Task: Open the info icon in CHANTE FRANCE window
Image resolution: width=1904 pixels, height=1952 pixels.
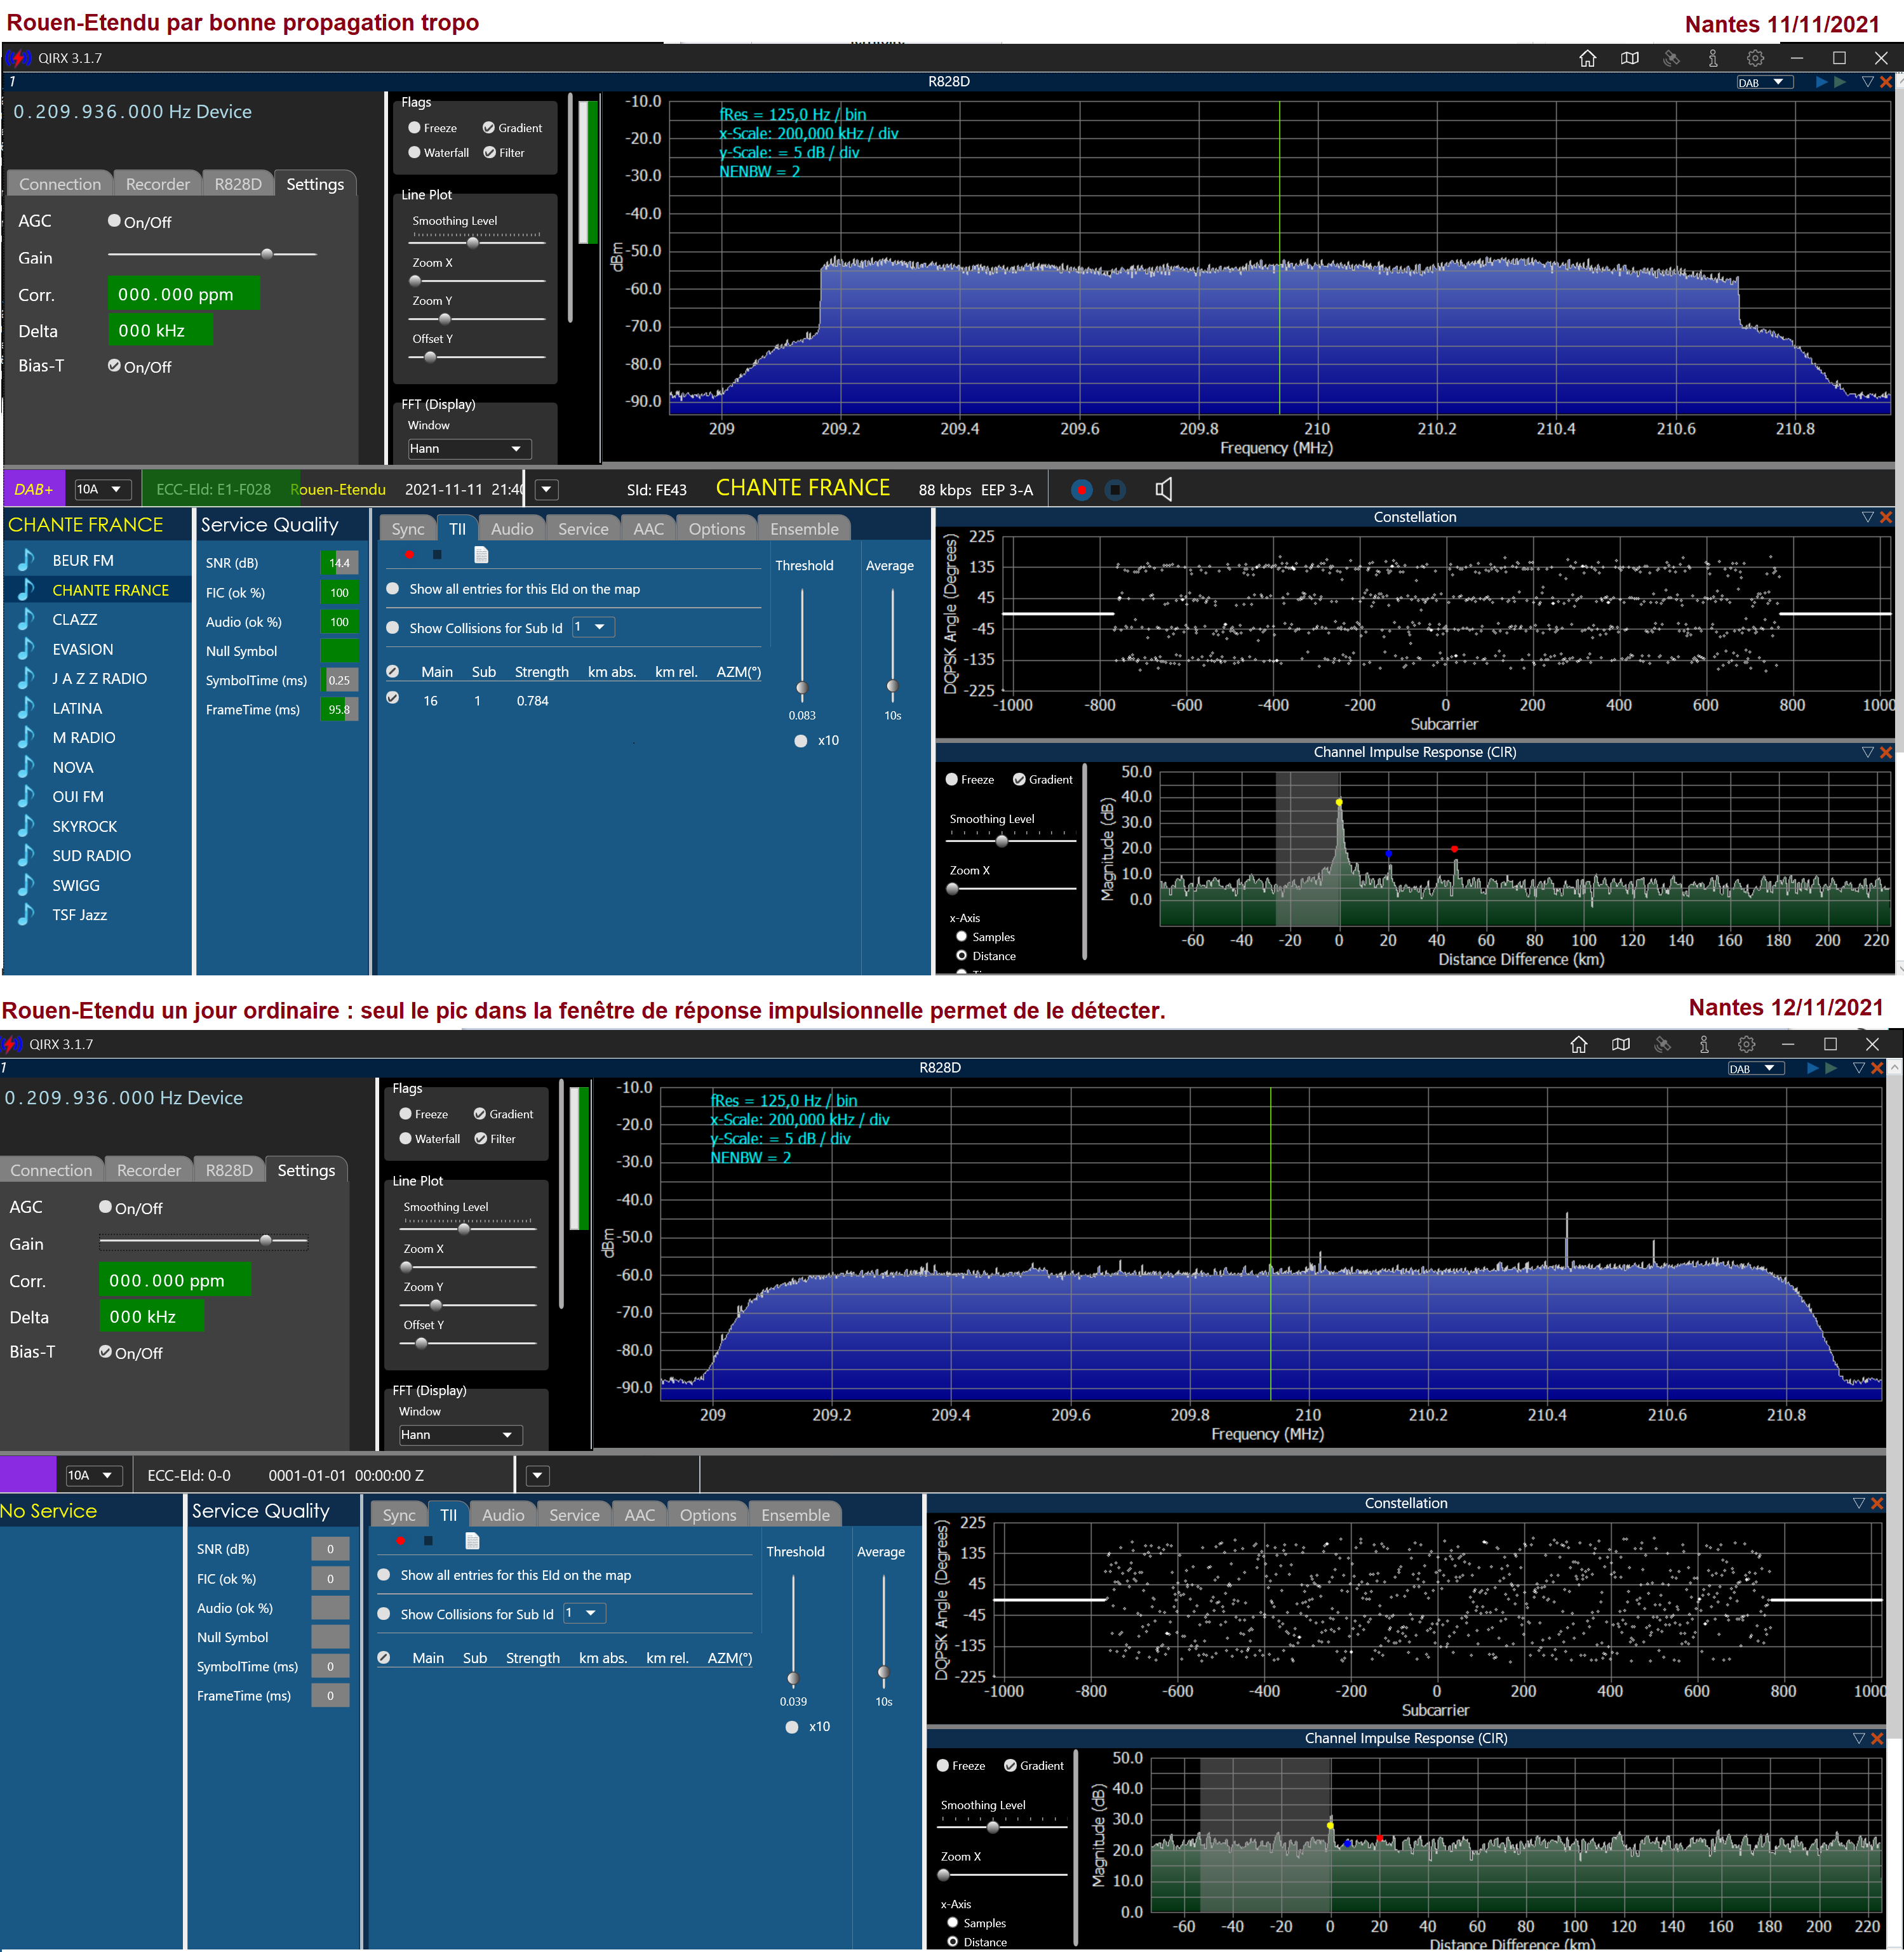Action: (1713, 58)
